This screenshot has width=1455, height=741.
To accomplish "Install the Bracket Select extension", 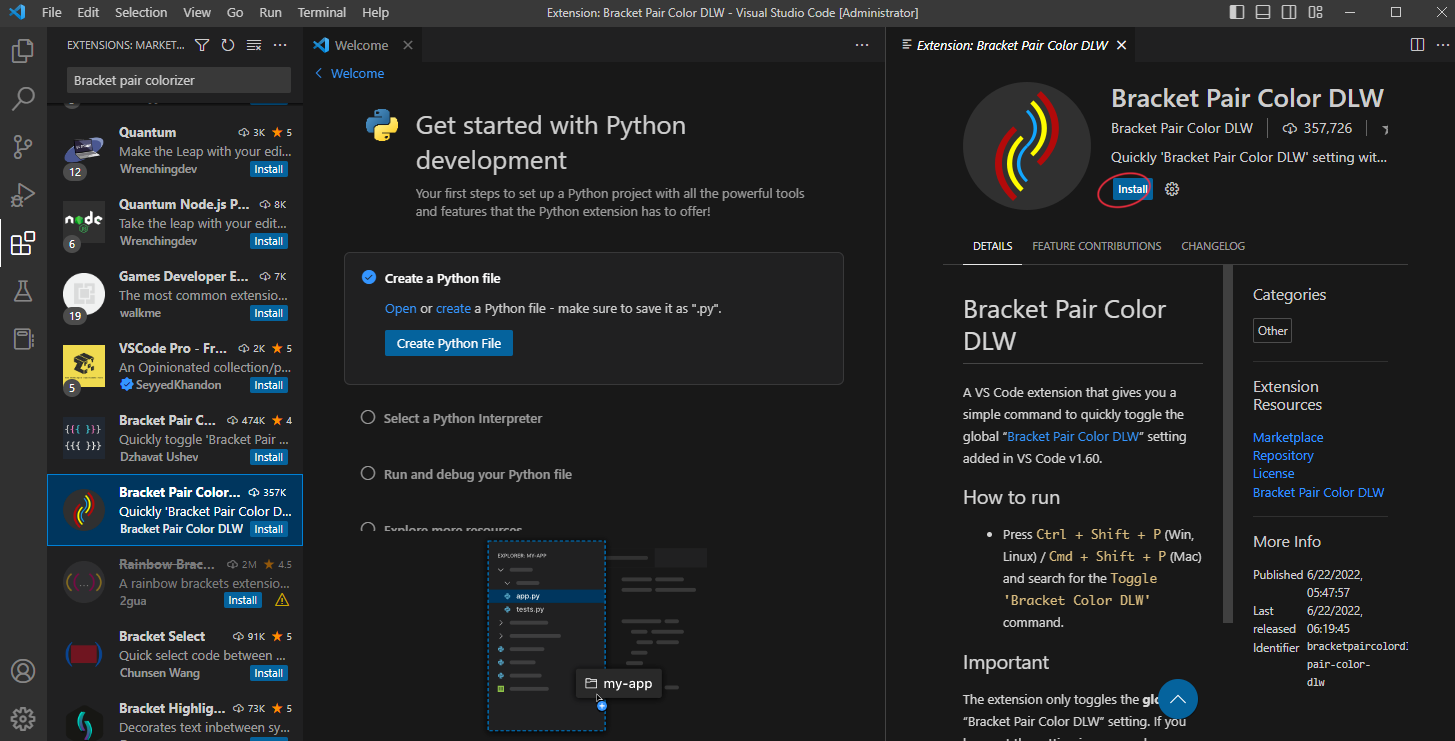I will (x=269, y=673).
